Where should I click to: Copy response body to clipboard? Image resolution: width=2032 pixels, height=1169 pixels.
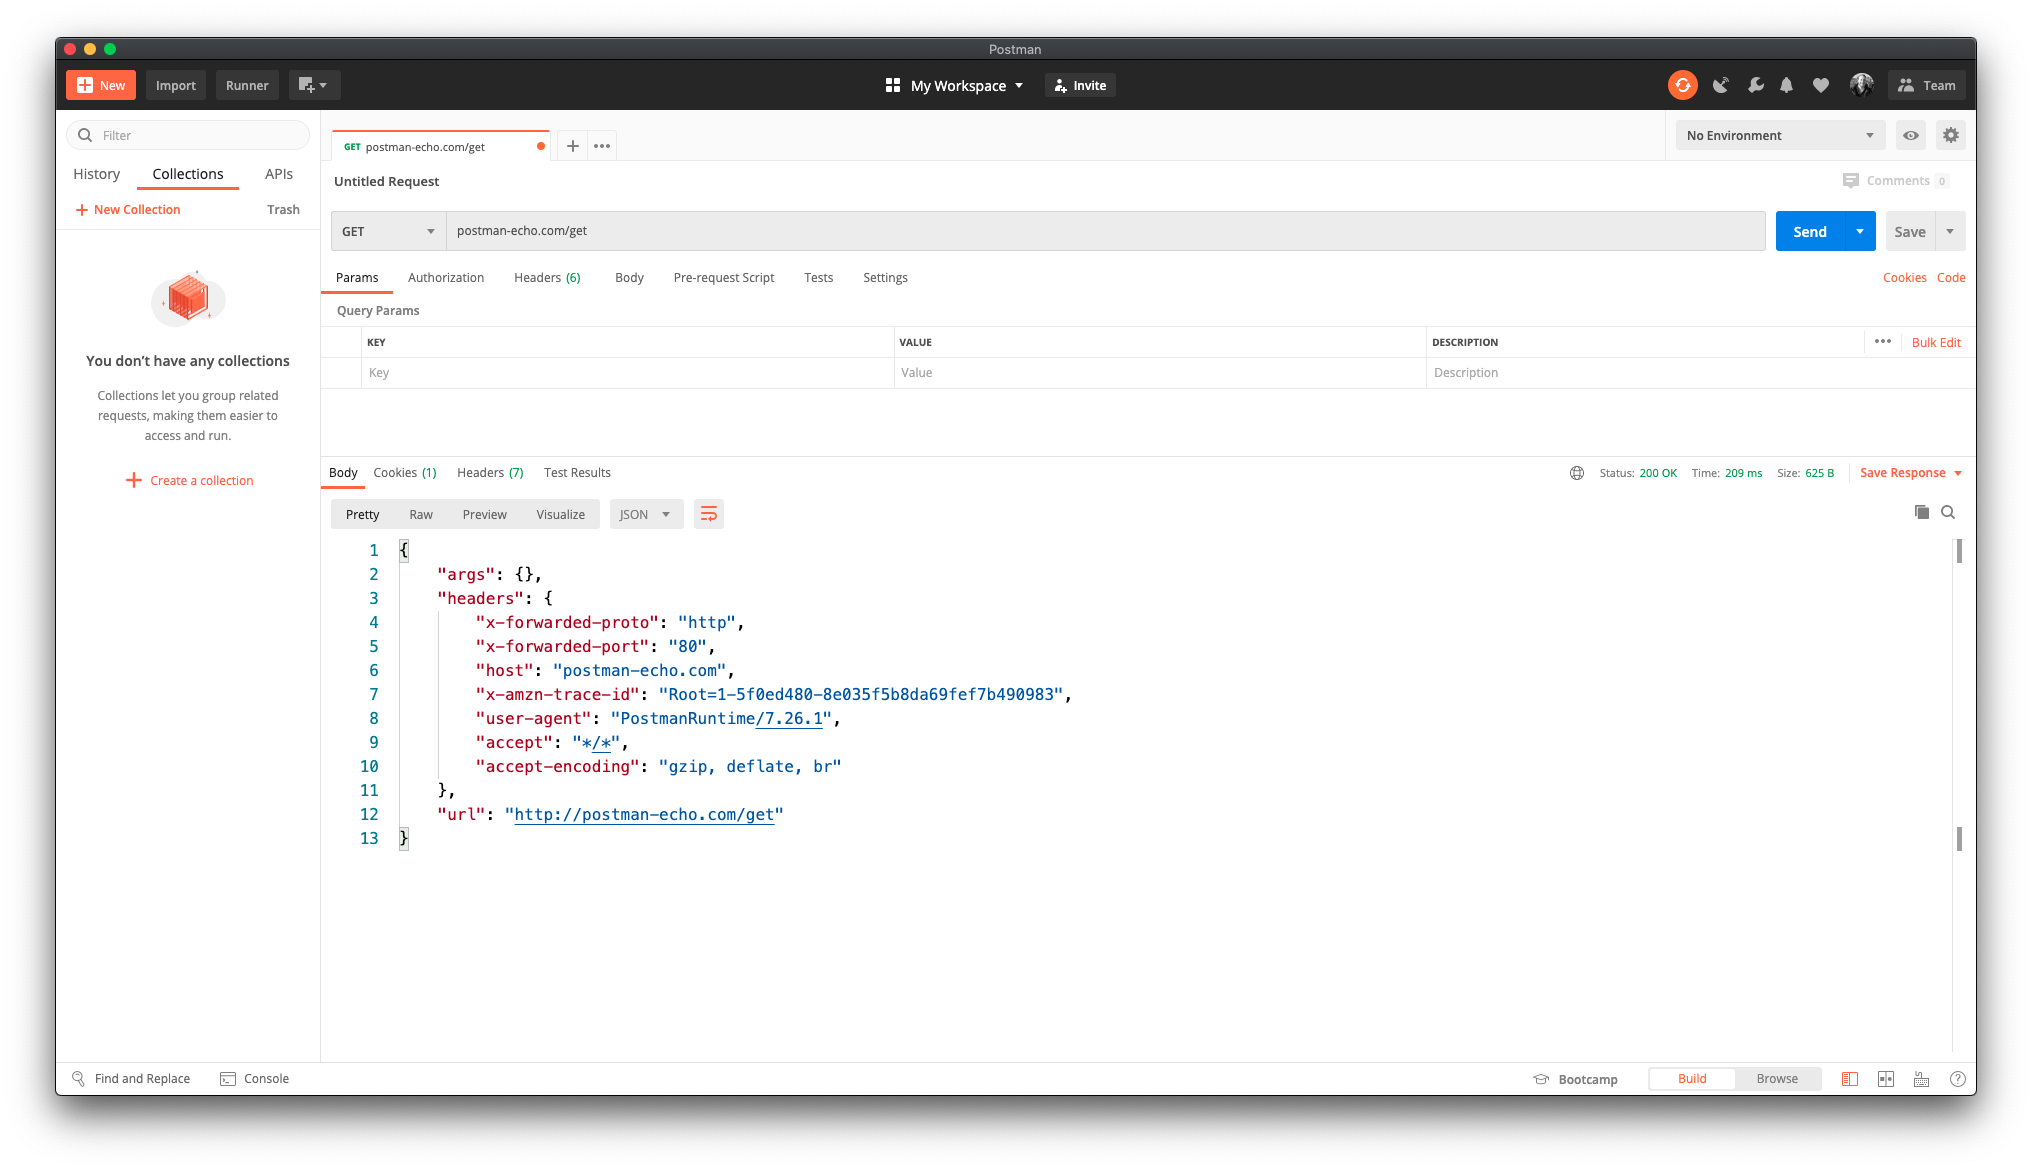click(1921, 512)
